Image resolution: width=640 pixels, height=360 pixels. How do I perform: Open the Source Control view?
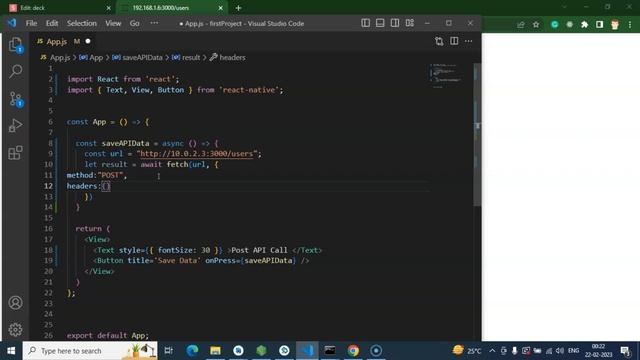point(16,99)
